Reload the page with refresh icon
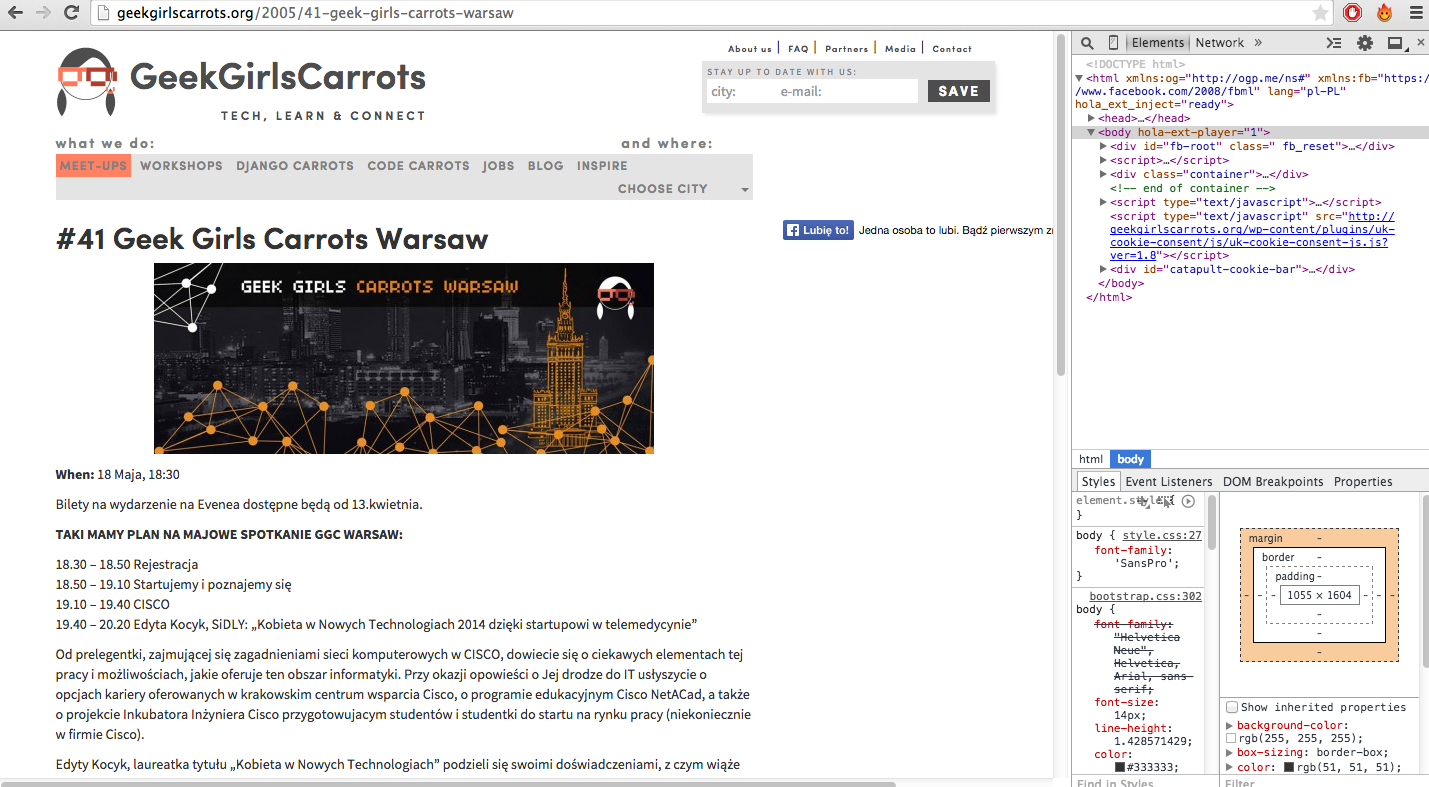Screen dimensions: 1429x787 click(71, 13)
